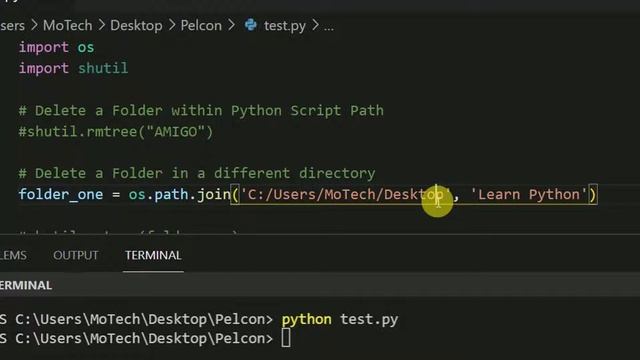Open the test.py breadcrumb entry

point(284,26)
